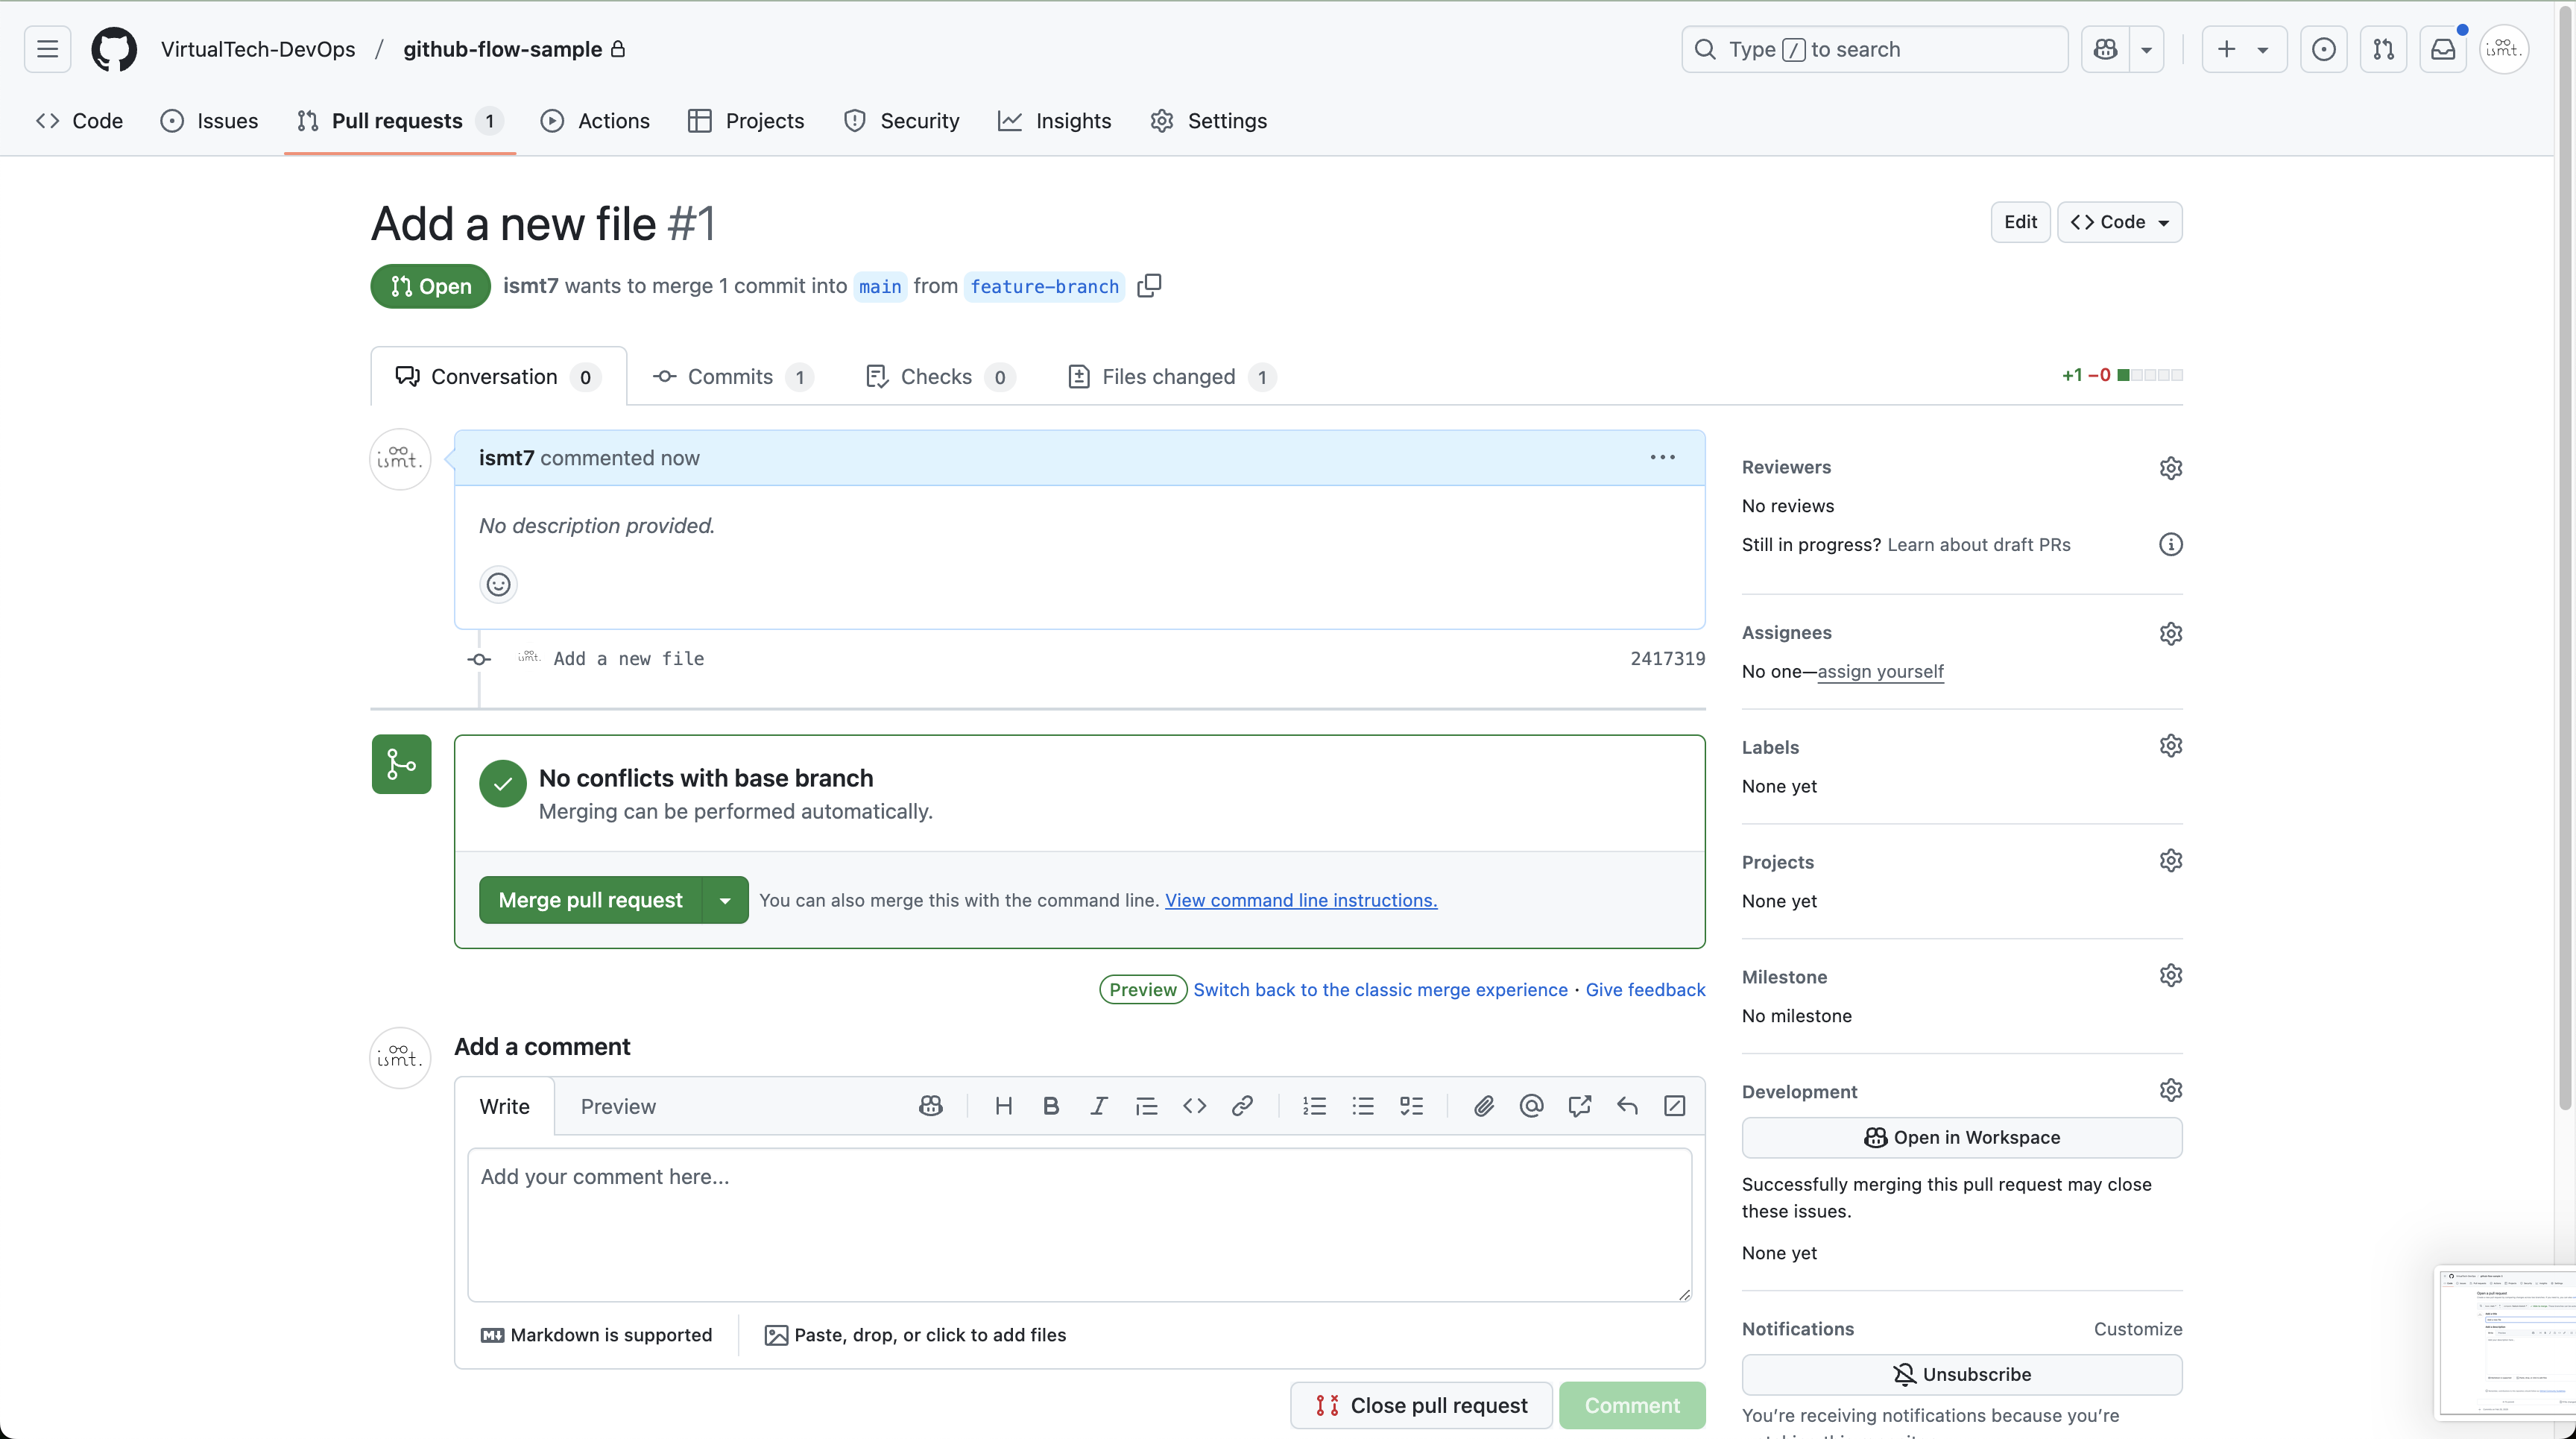Open the Give feedback link
This screenshot has height=1439, width=2576.
point(1645,990)
